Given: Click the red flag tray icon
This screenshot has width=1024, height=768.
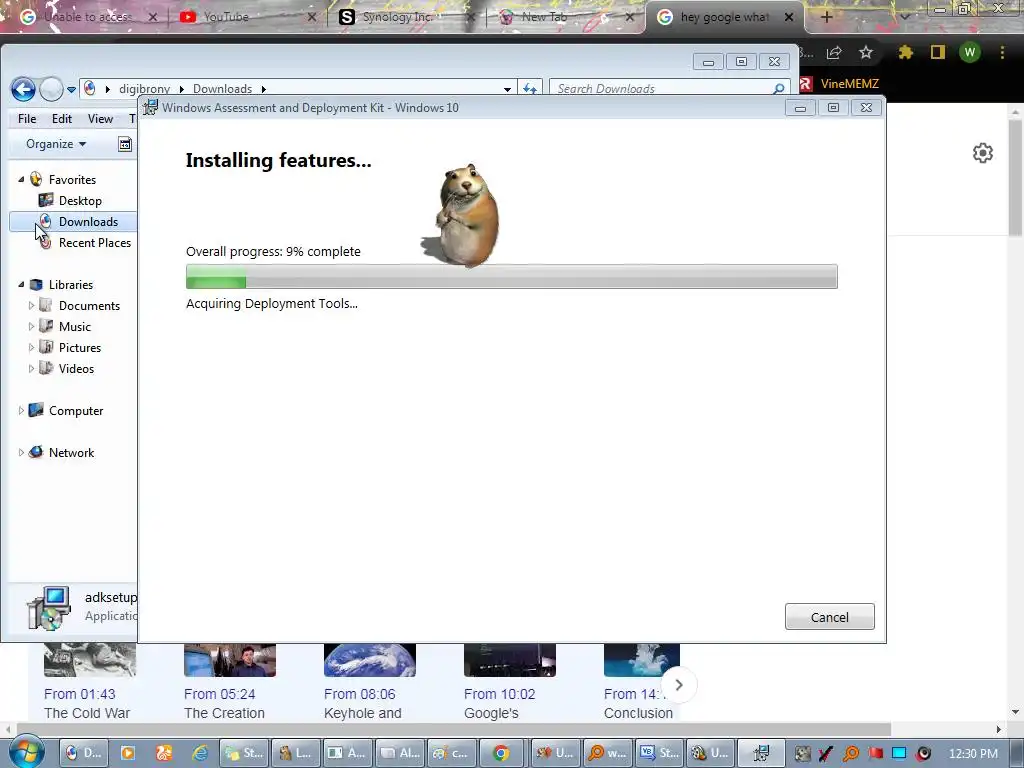Looking at the screenshot, I should pos(875,754).
